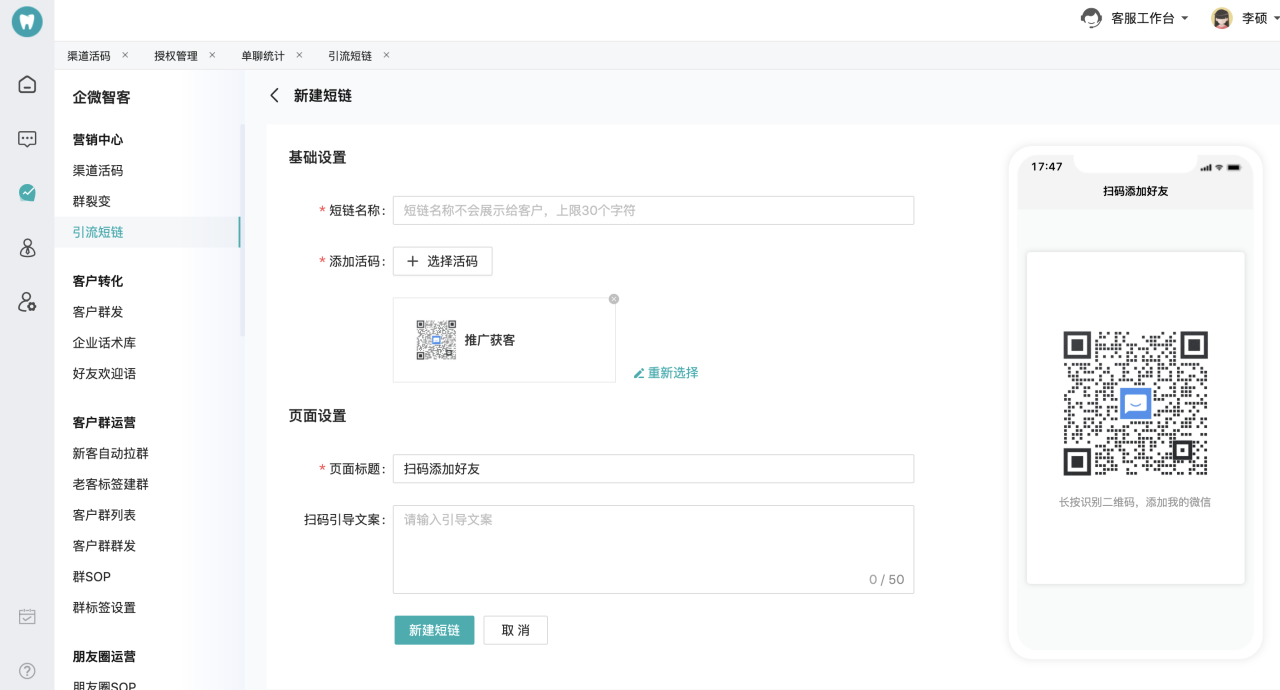The width and height of the screenshot is (1280, 690).
Task: Switch to the 授权管理 tab
Action: tap(176, 56)
